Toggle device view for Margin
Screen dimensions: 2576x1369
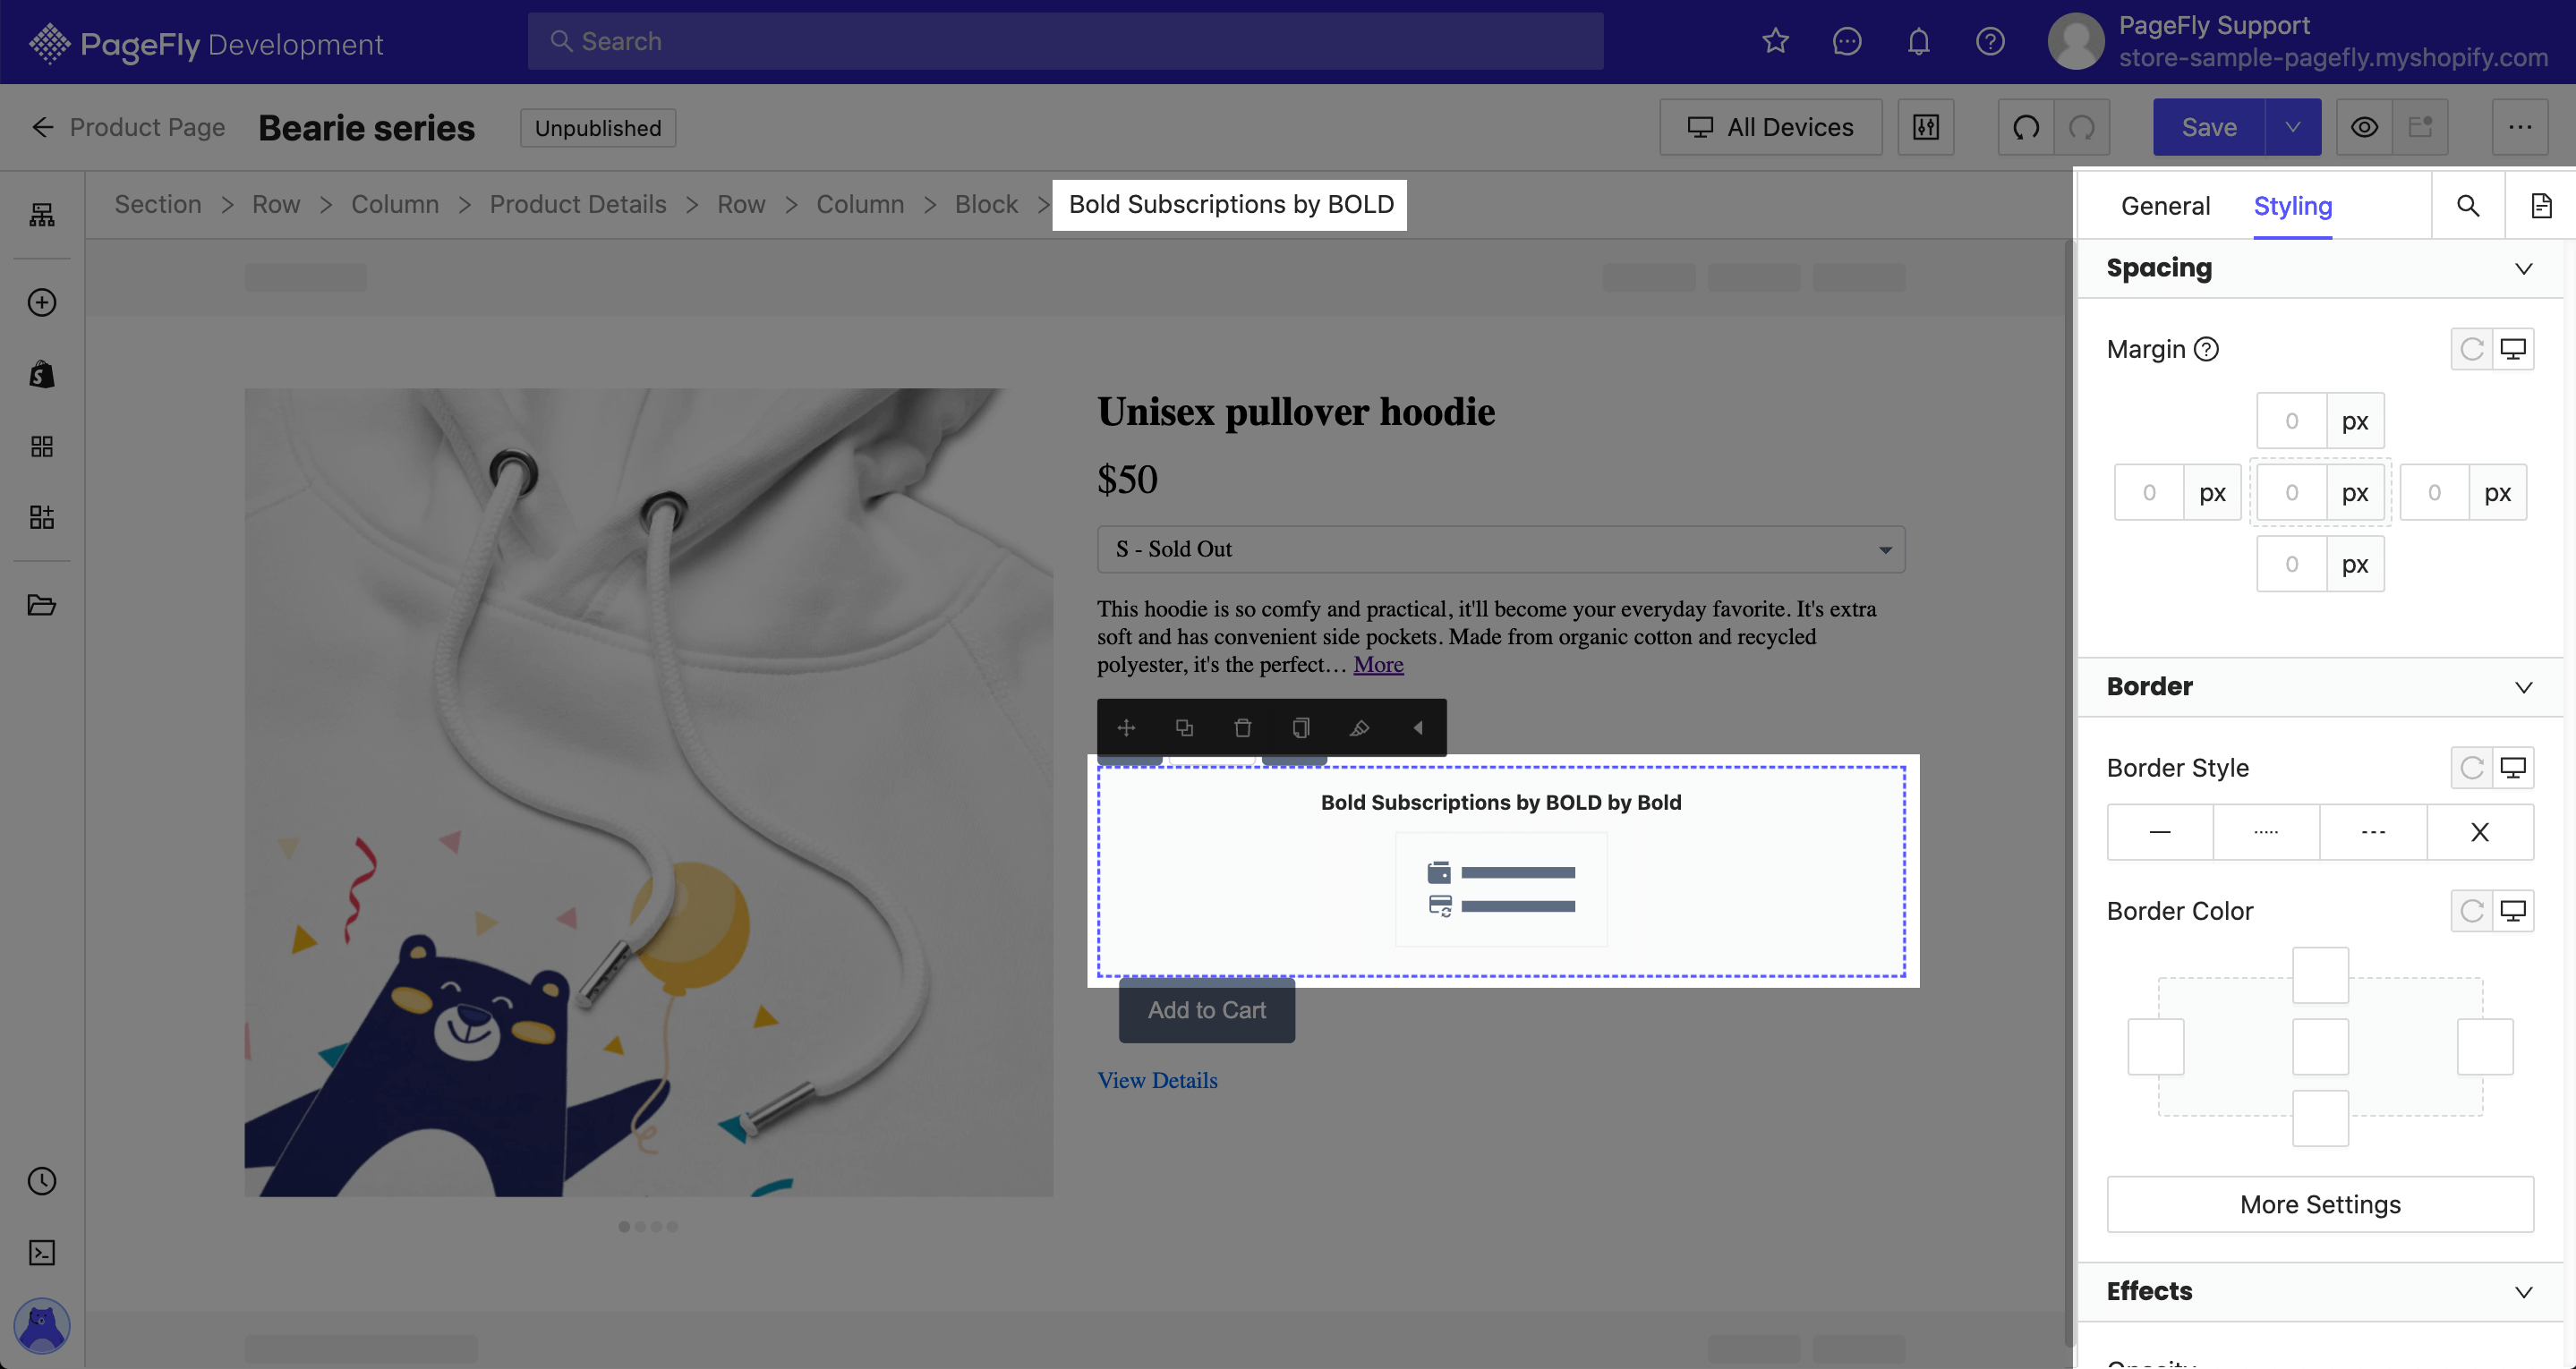coord(2513,349)
